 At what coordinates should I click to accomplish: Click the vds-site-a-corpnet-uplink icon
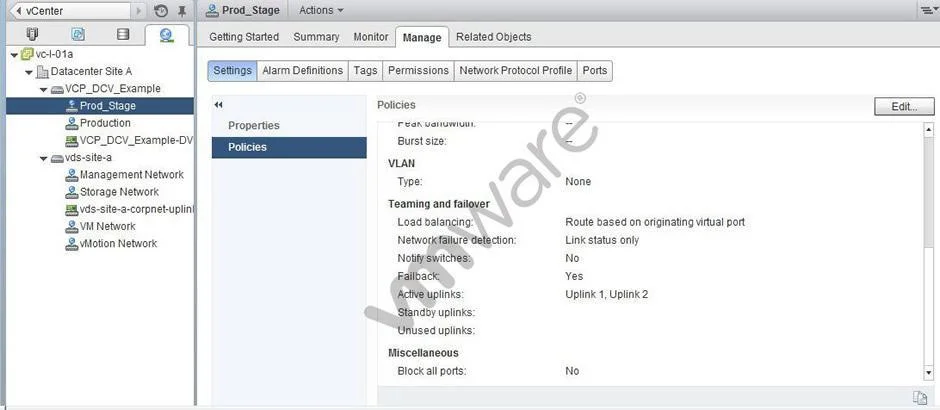click(71, 210)
